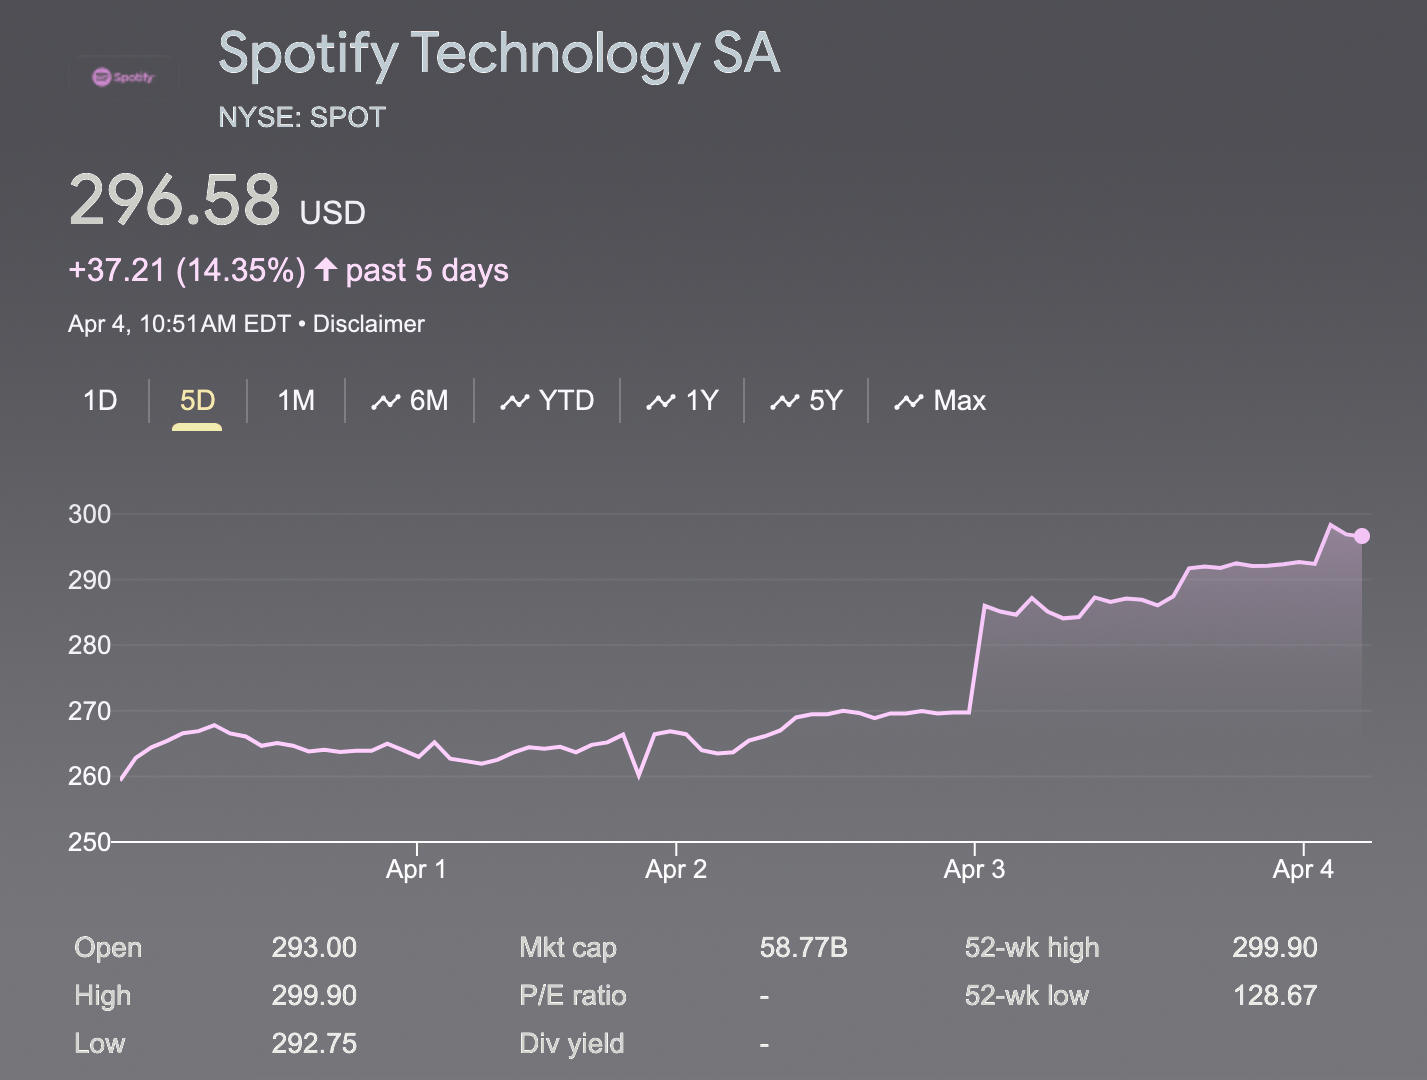Screen dimensions: 1427x1080
Task: Click the Apr 4 axis label
Action: pos(1303,869)
